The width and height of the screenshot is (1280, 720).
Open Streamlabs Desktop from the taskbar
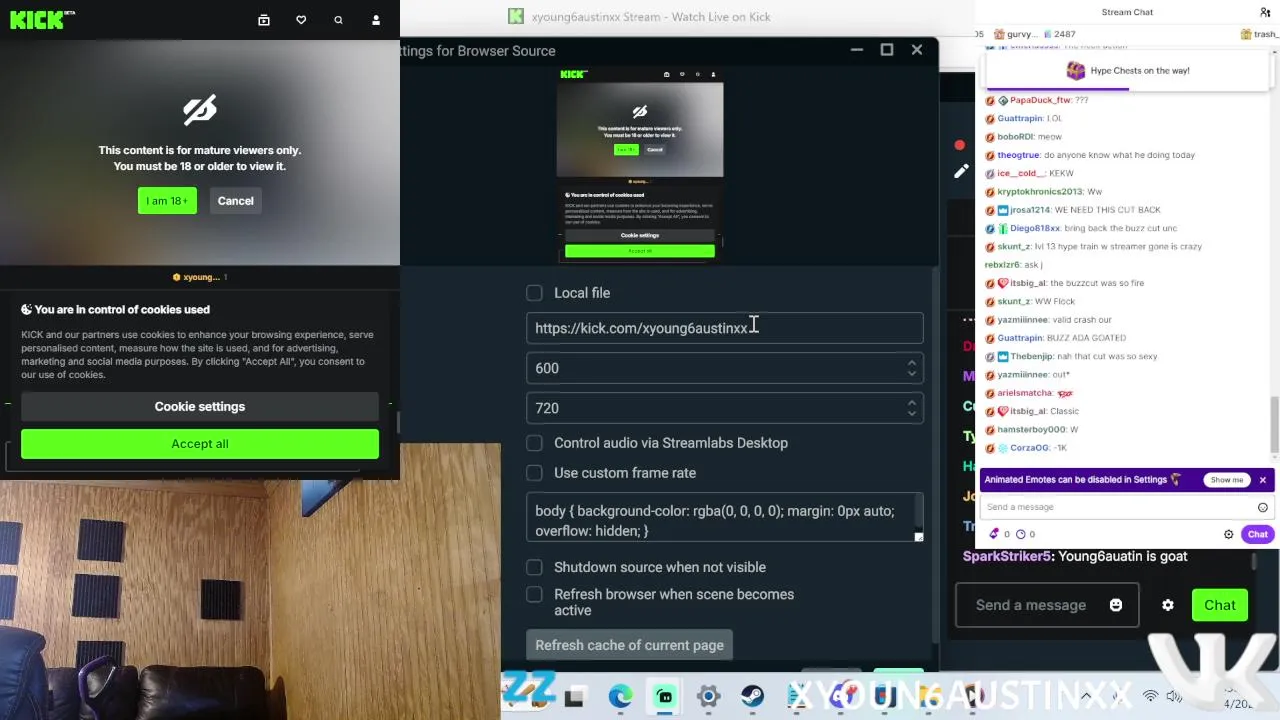(665, 697)
